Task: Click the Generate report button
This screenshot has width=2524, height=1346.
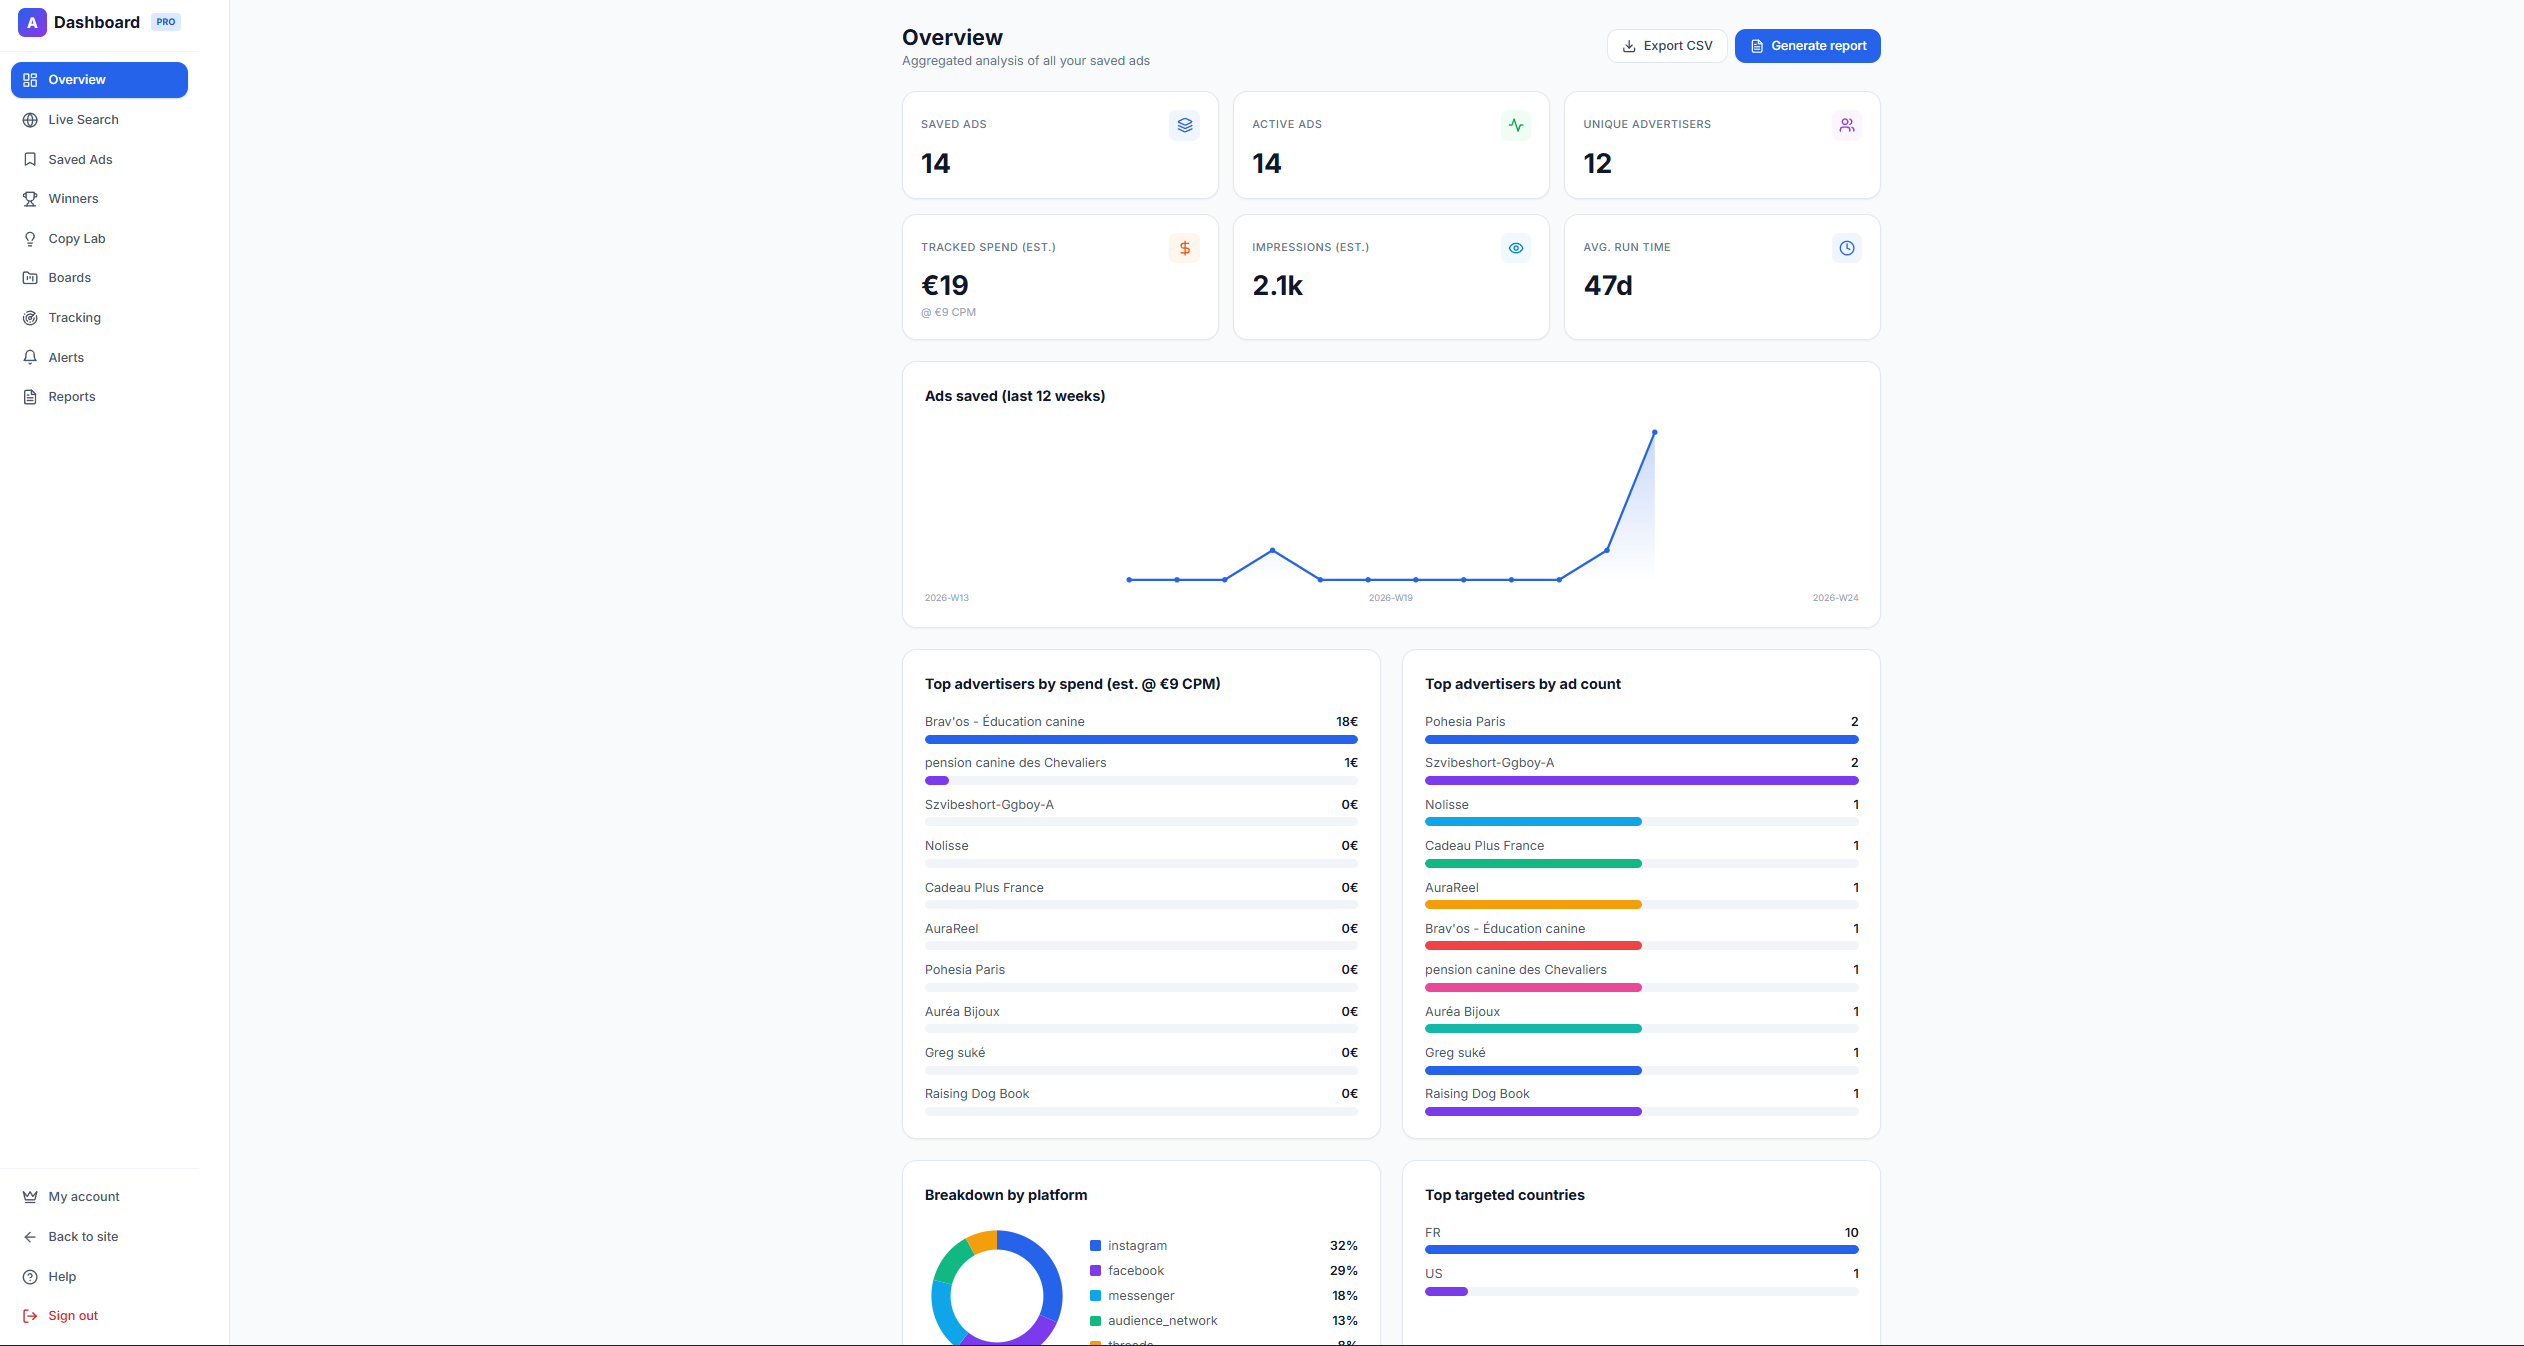Action: [1807, 46]
